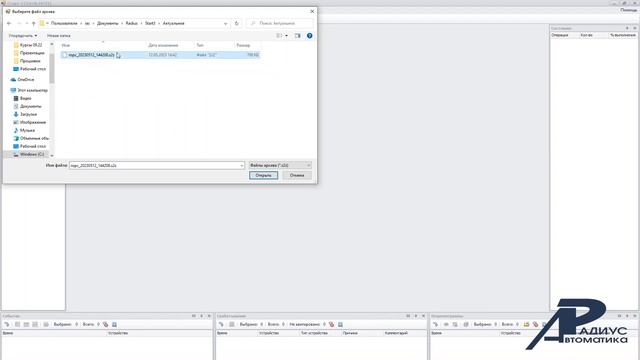640x360 pixels.
Task: Close the file selection dialog
Action: pos(312,11)
